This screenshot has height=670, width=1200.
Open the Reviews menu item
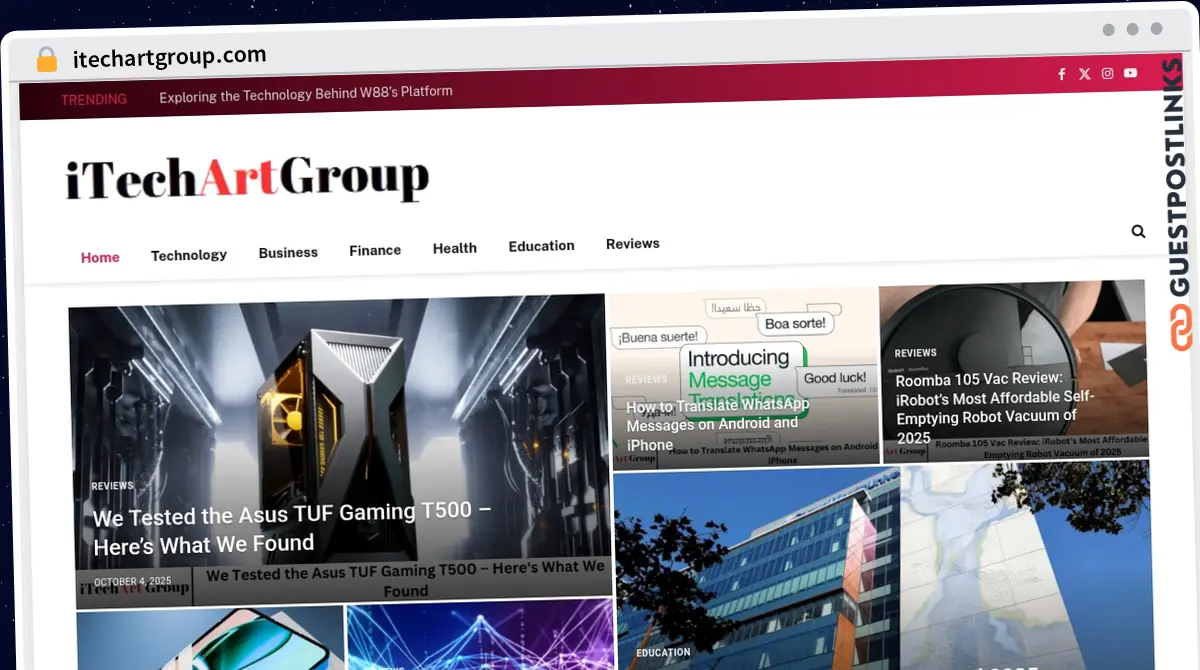[633, 244]
